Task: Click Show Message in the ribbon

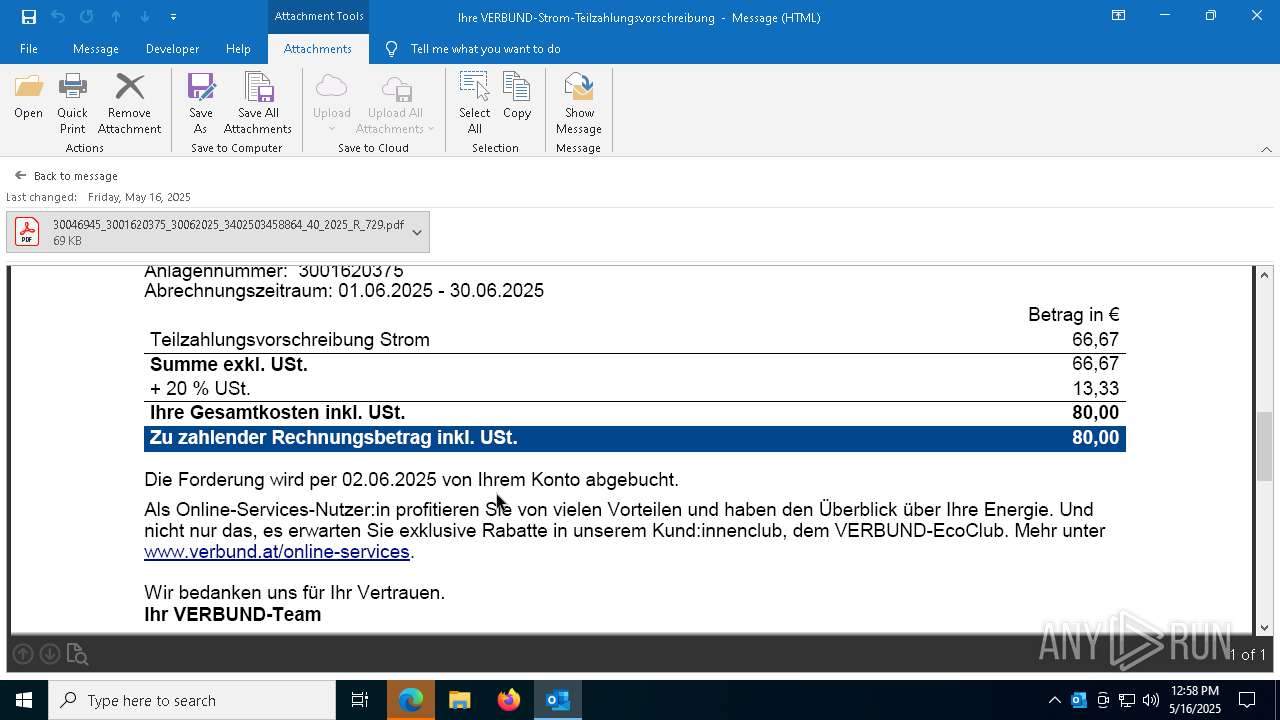Action: (579, 104)
